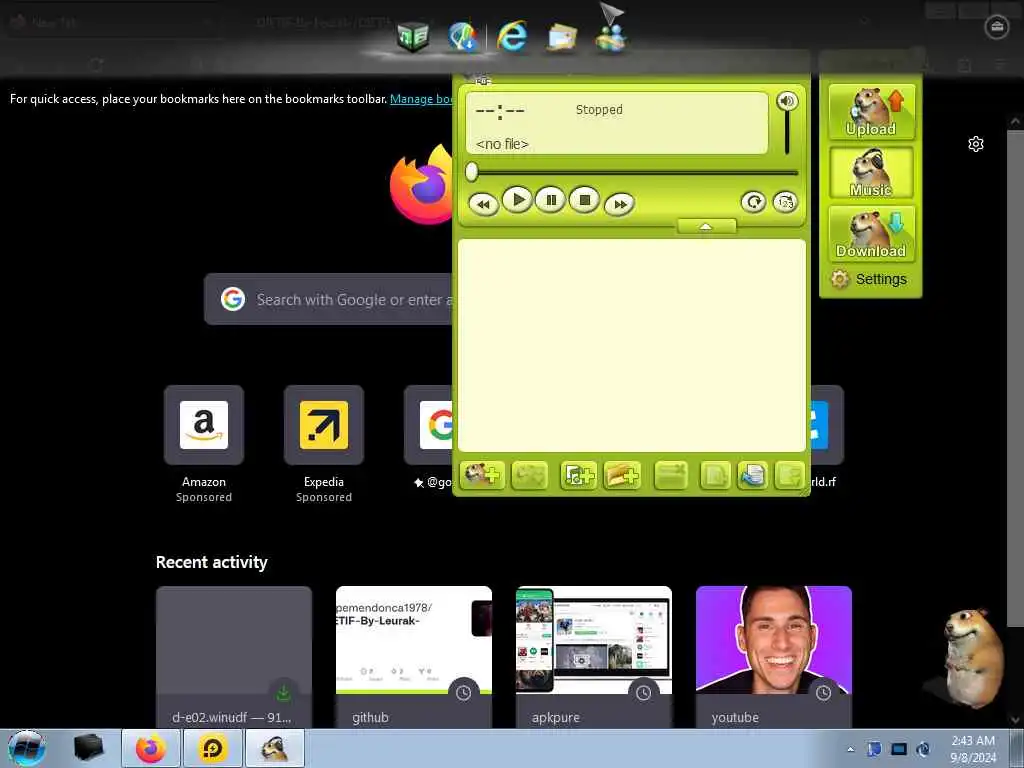Open the new tab page settings gear

coord(976,144)
